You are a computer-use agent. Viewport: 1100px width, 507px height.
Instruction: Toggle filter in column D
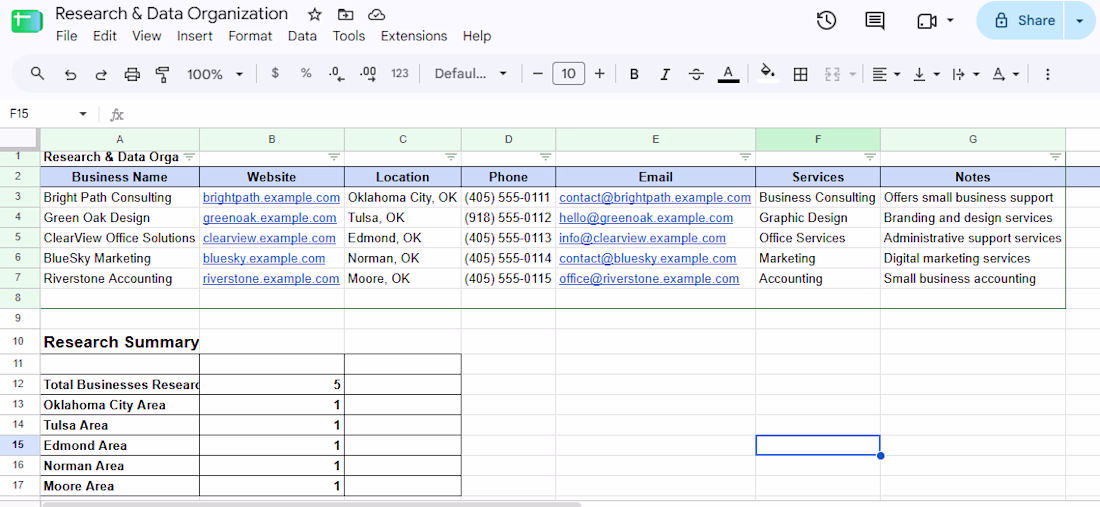[x=545, y=157]
